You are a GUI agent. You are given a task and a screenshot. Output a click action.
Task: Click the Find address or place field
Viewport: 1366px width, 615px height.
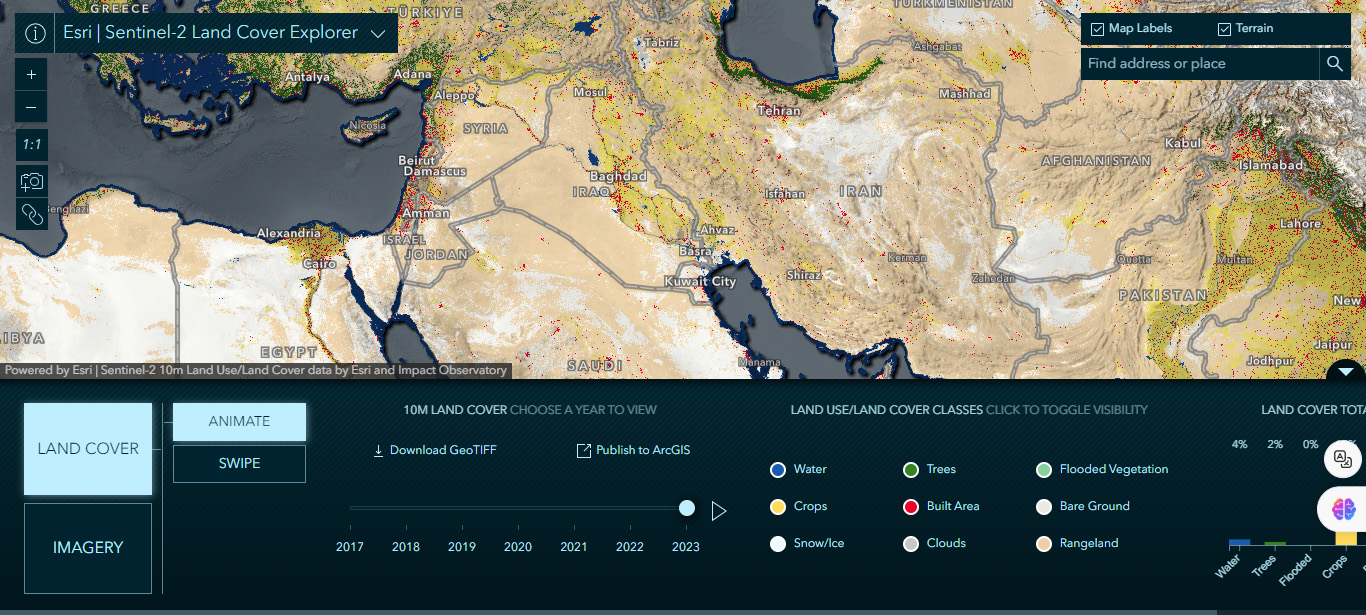pyautogui.click(x=1200, y=64)
